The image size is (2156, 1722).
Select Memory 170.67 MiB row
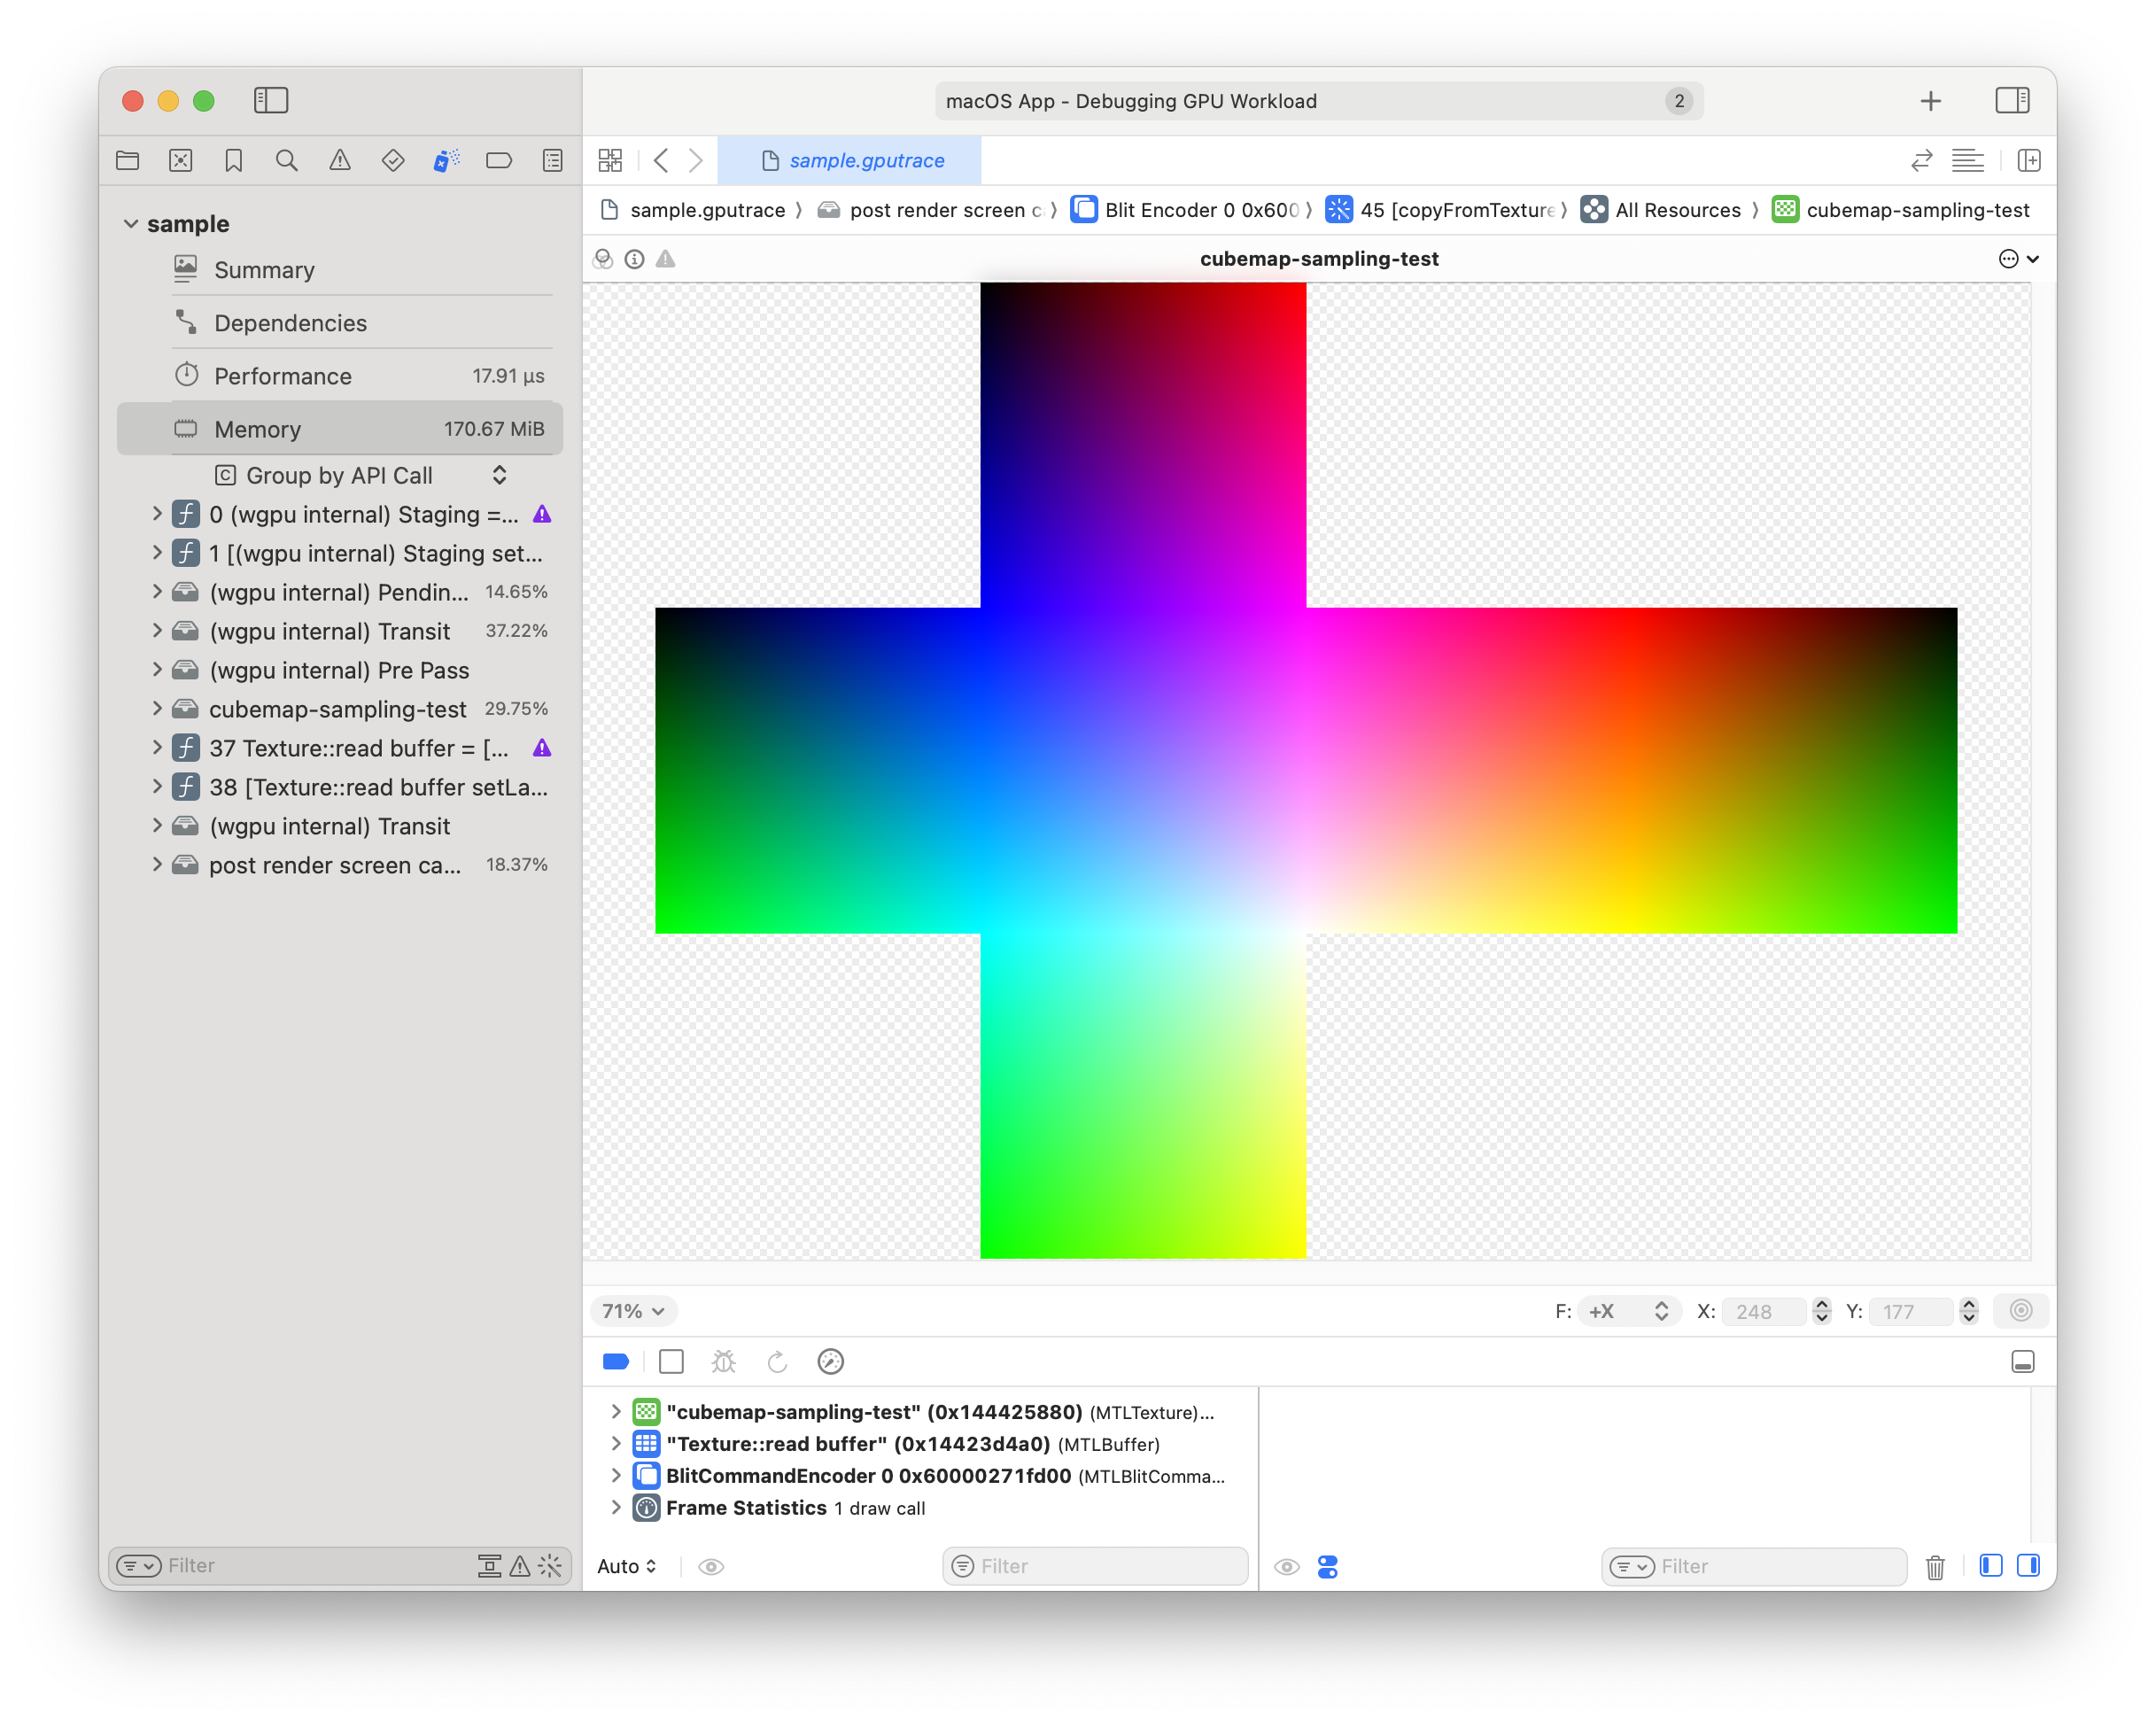(x=340, y=429)
